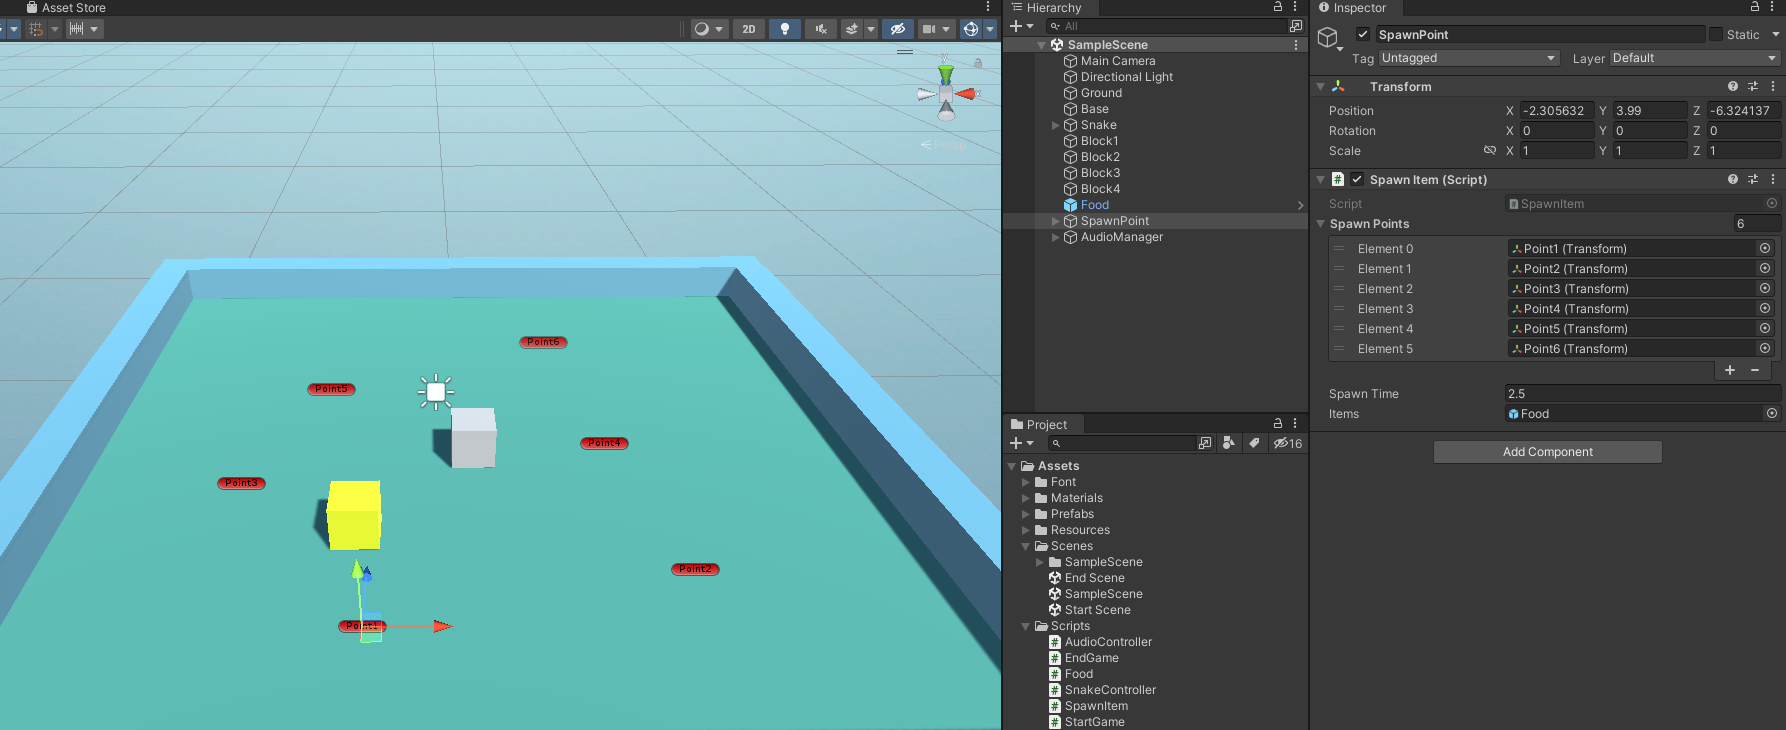Toggle Spawn Item script enabled checkbox
The height and width of the screenshot is (730, 1786).
[x=1357, y=180]
